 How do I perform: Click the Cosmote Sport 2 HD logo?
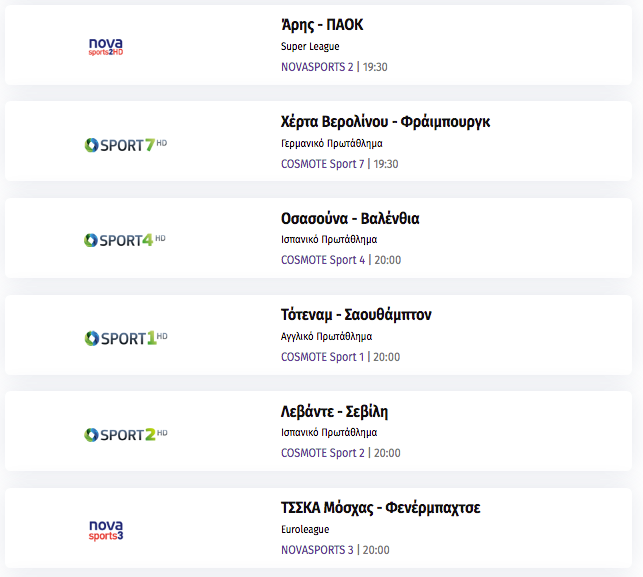pos(125,435)
